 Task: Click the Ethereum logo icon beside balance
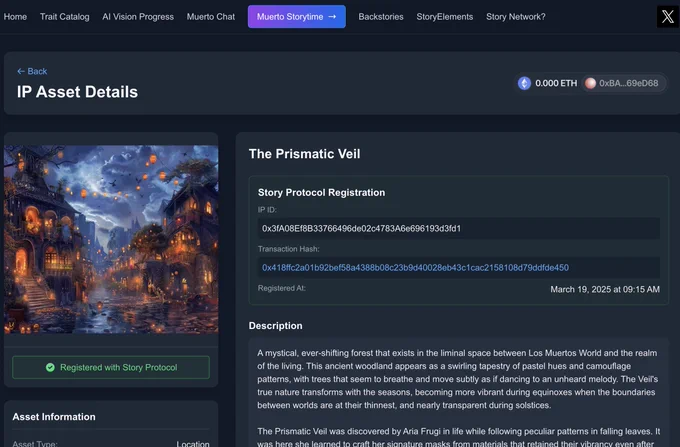pos(524,83)
